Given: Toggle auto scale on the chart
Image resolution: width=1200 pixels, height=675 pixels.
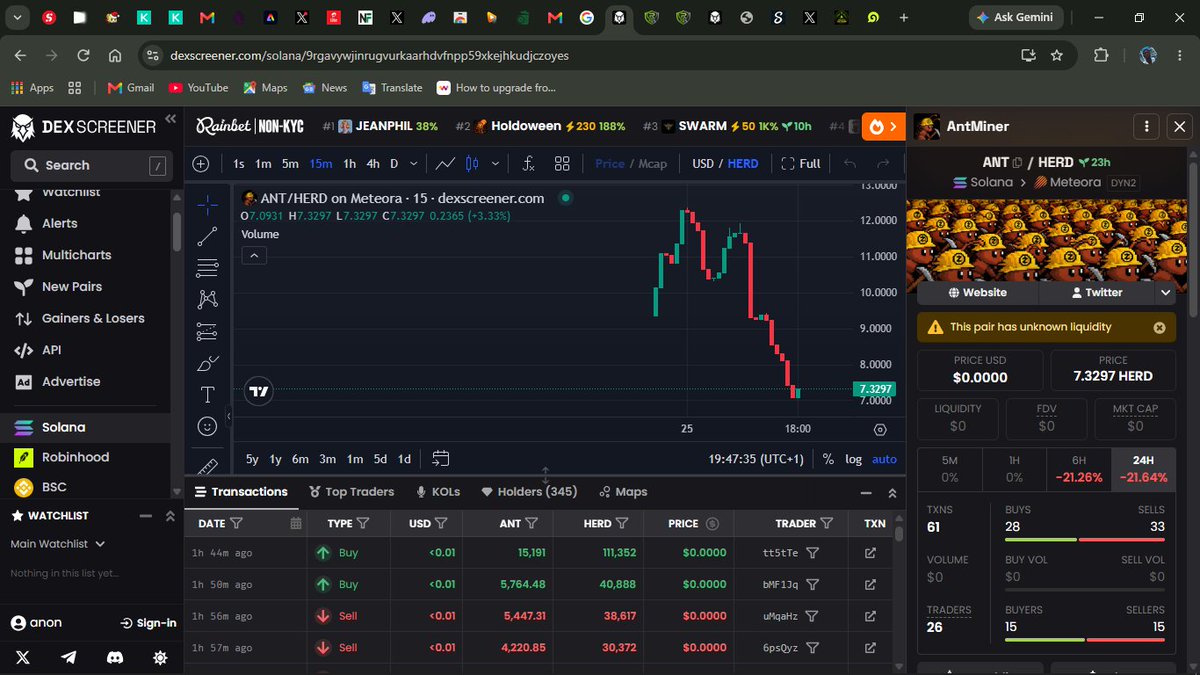Looking at the screenshot, I should click(884, 459).
